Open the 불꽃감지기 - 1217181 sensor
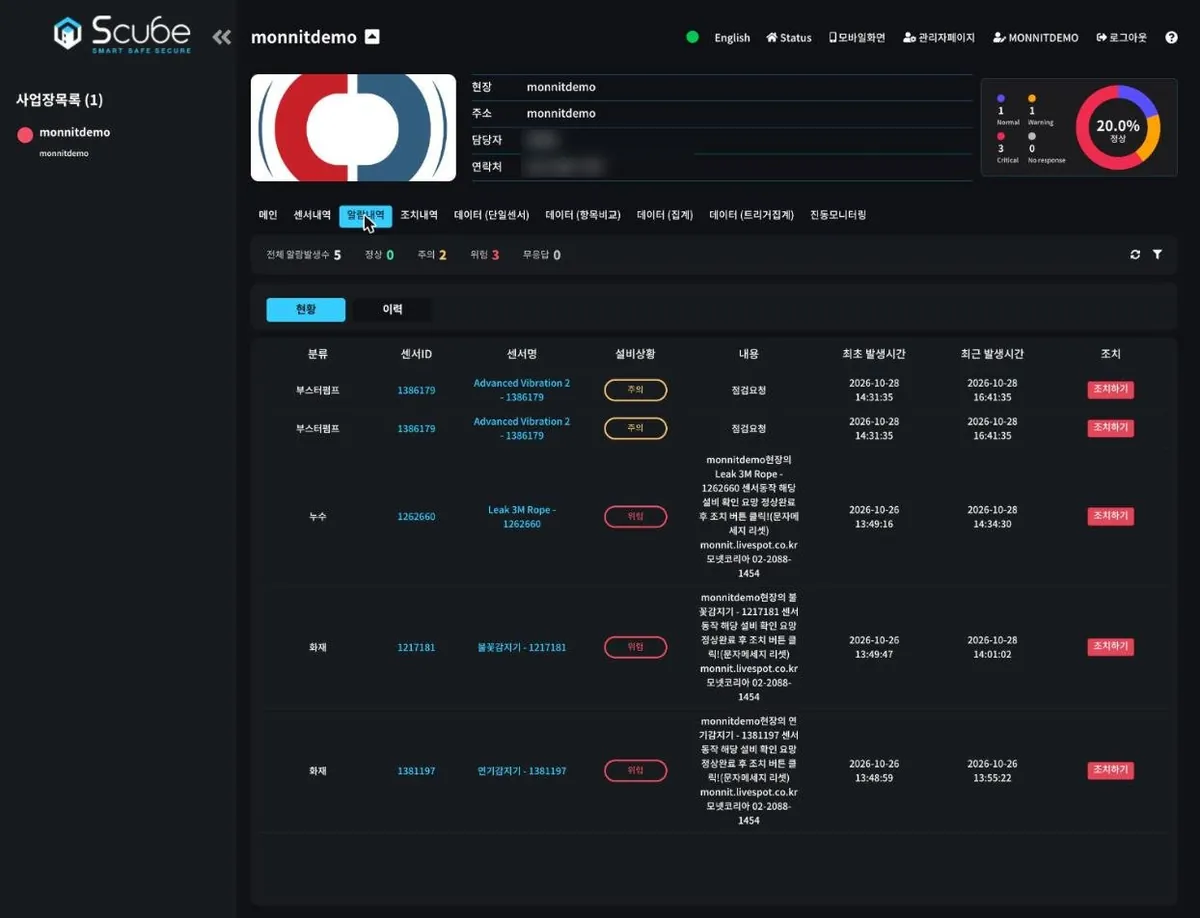 [x=522, y=648]
